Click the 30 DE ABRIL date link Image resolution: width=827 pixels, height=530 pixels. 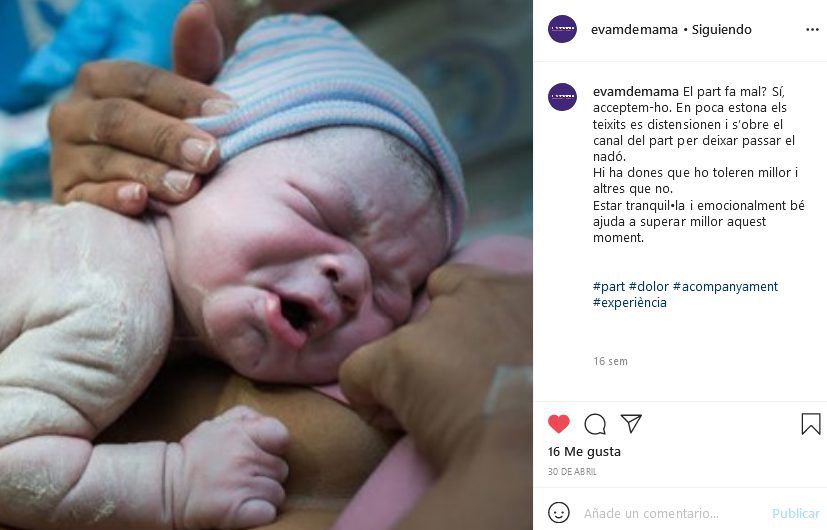572,471
